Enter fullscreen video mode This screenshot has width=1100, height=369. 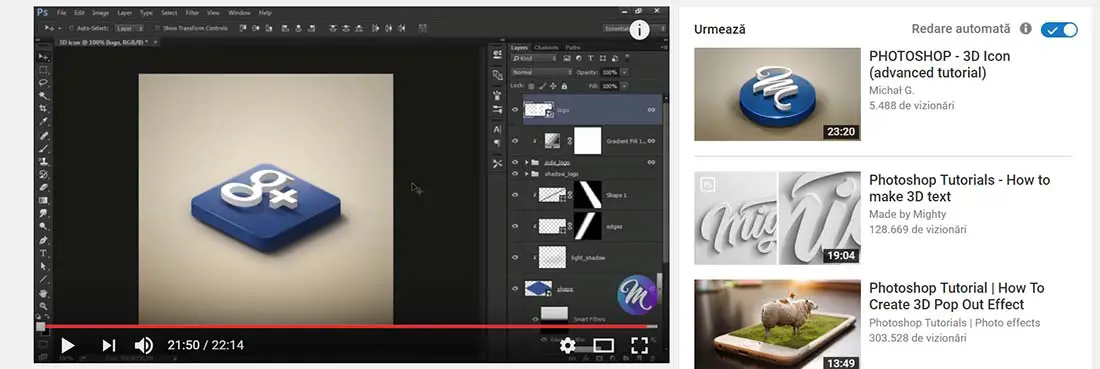639,345
